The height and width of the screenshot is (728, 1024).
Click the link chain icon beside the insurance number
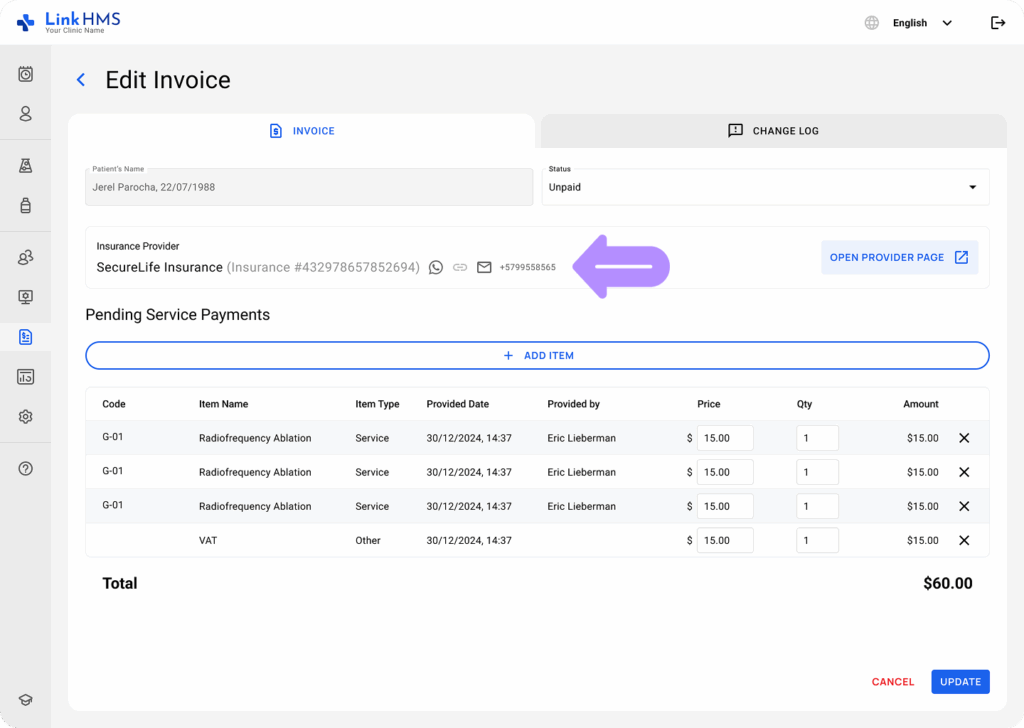click(460, 267)
